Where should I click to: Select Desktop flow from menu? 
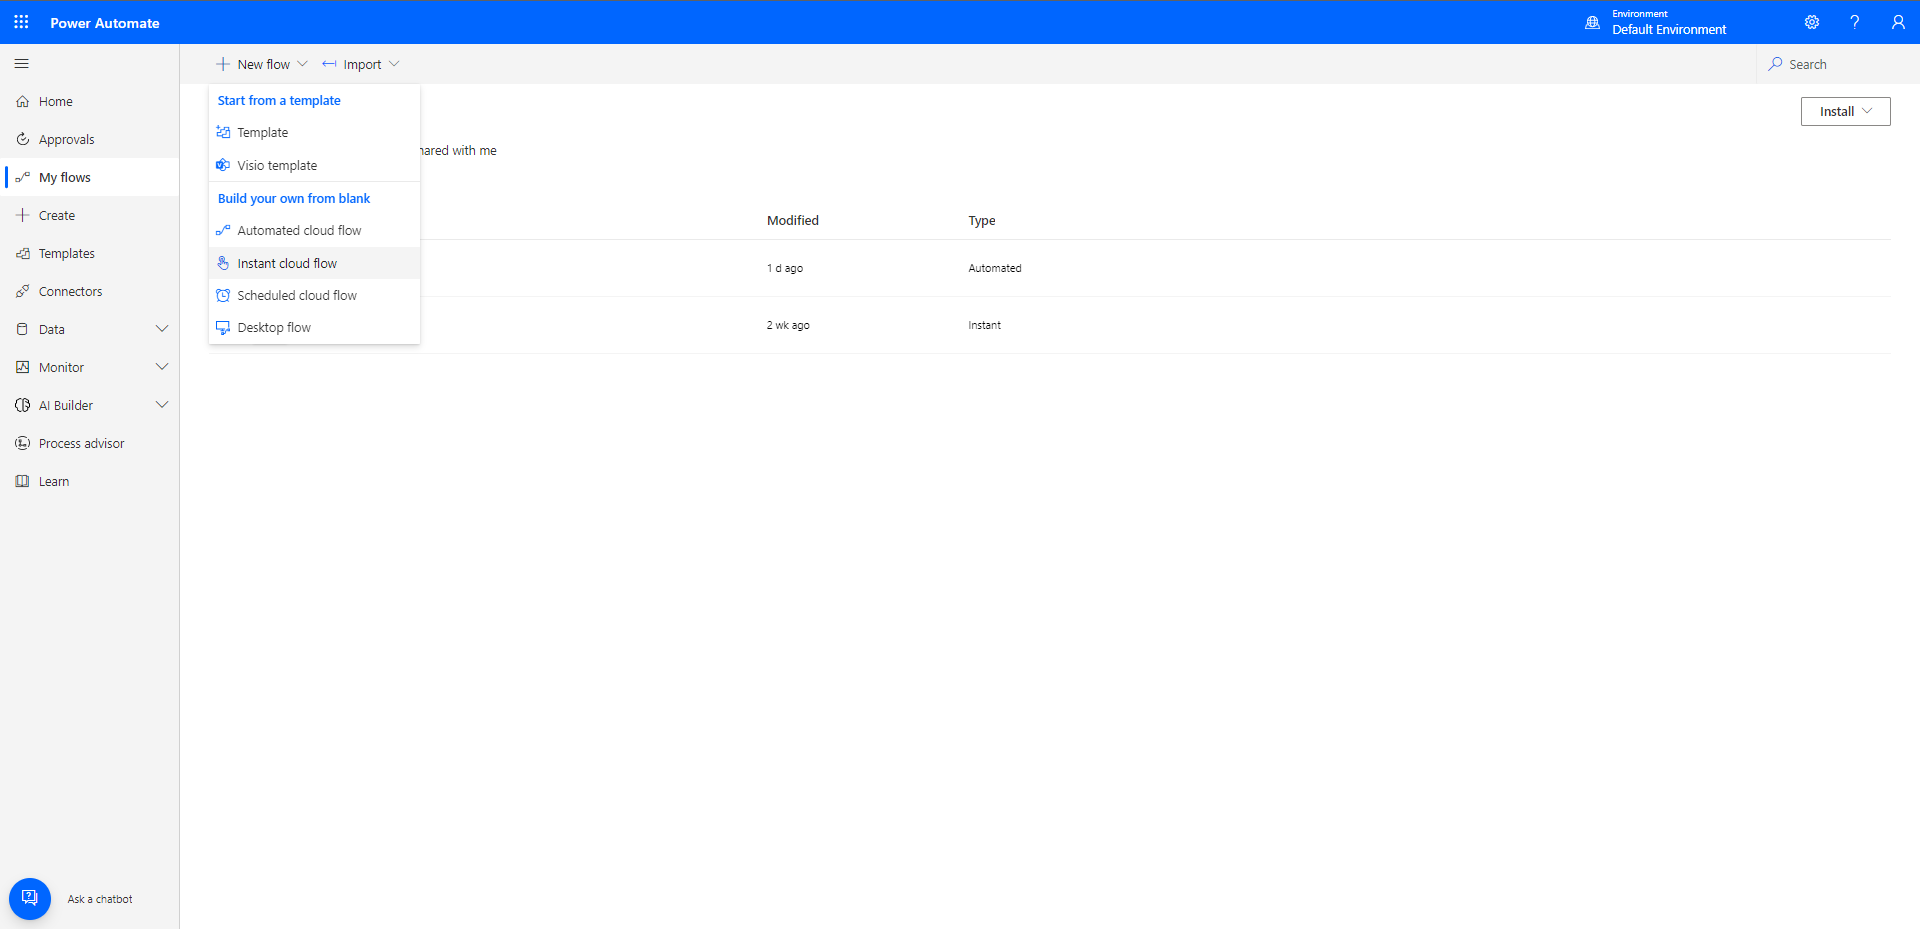click(274, 328)
